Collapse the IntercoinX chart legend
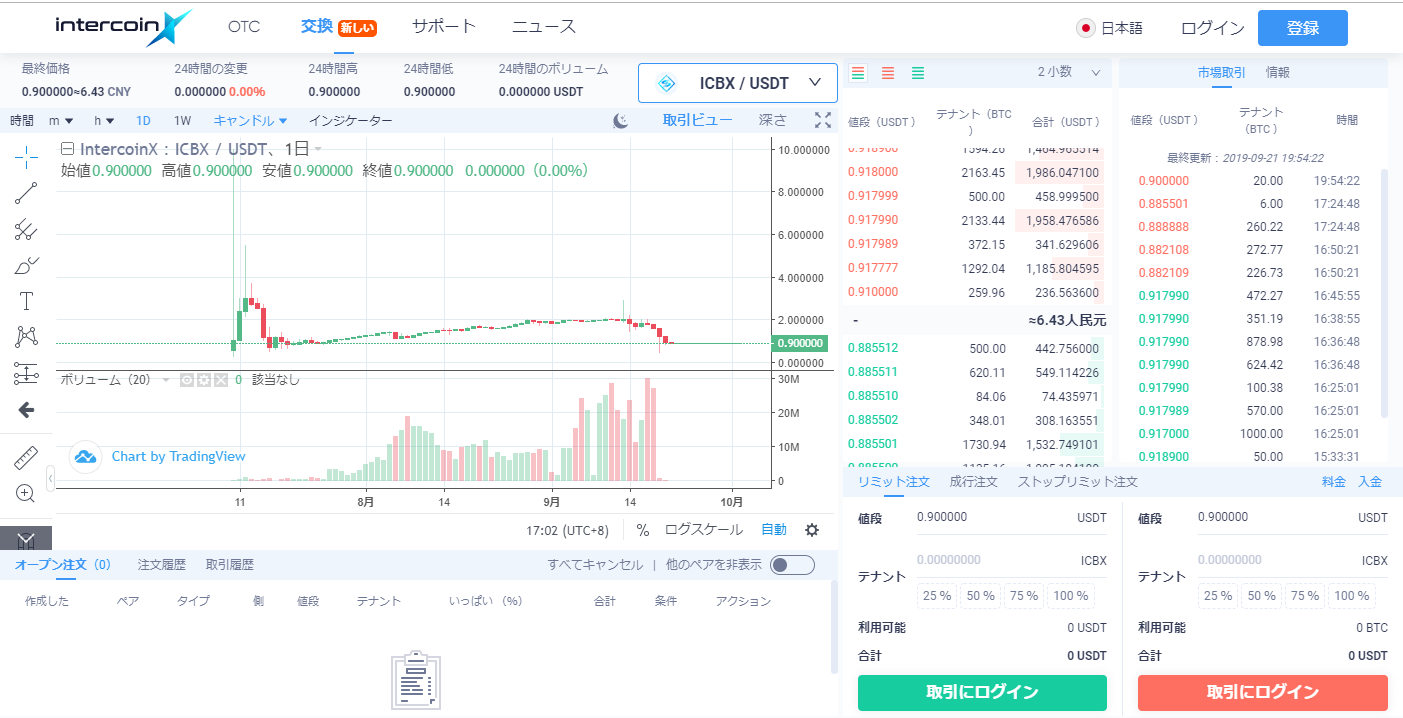 [x=67, y=149]
